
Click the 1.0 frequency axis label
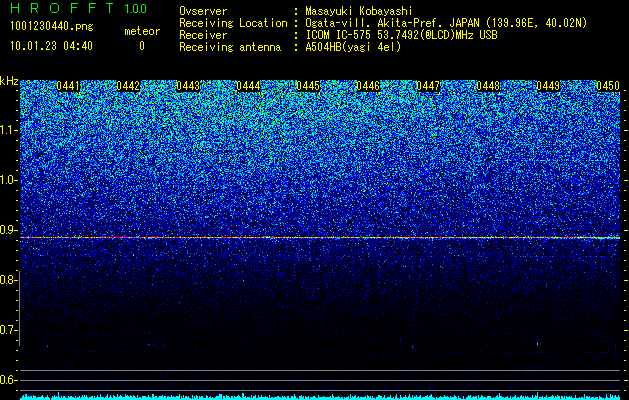[8, 181]
